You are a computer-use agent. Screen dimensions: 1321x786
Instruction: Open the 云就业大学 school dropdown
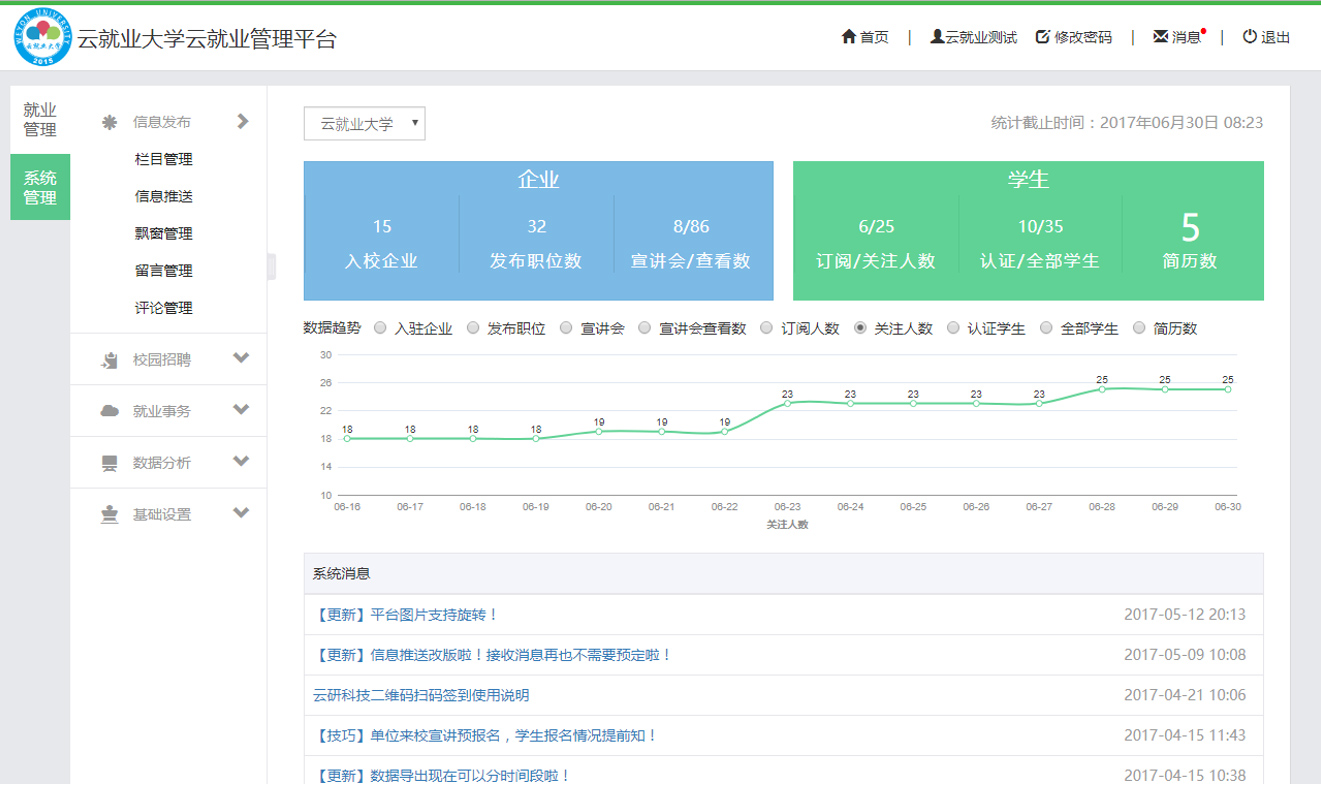coord(364,123)
